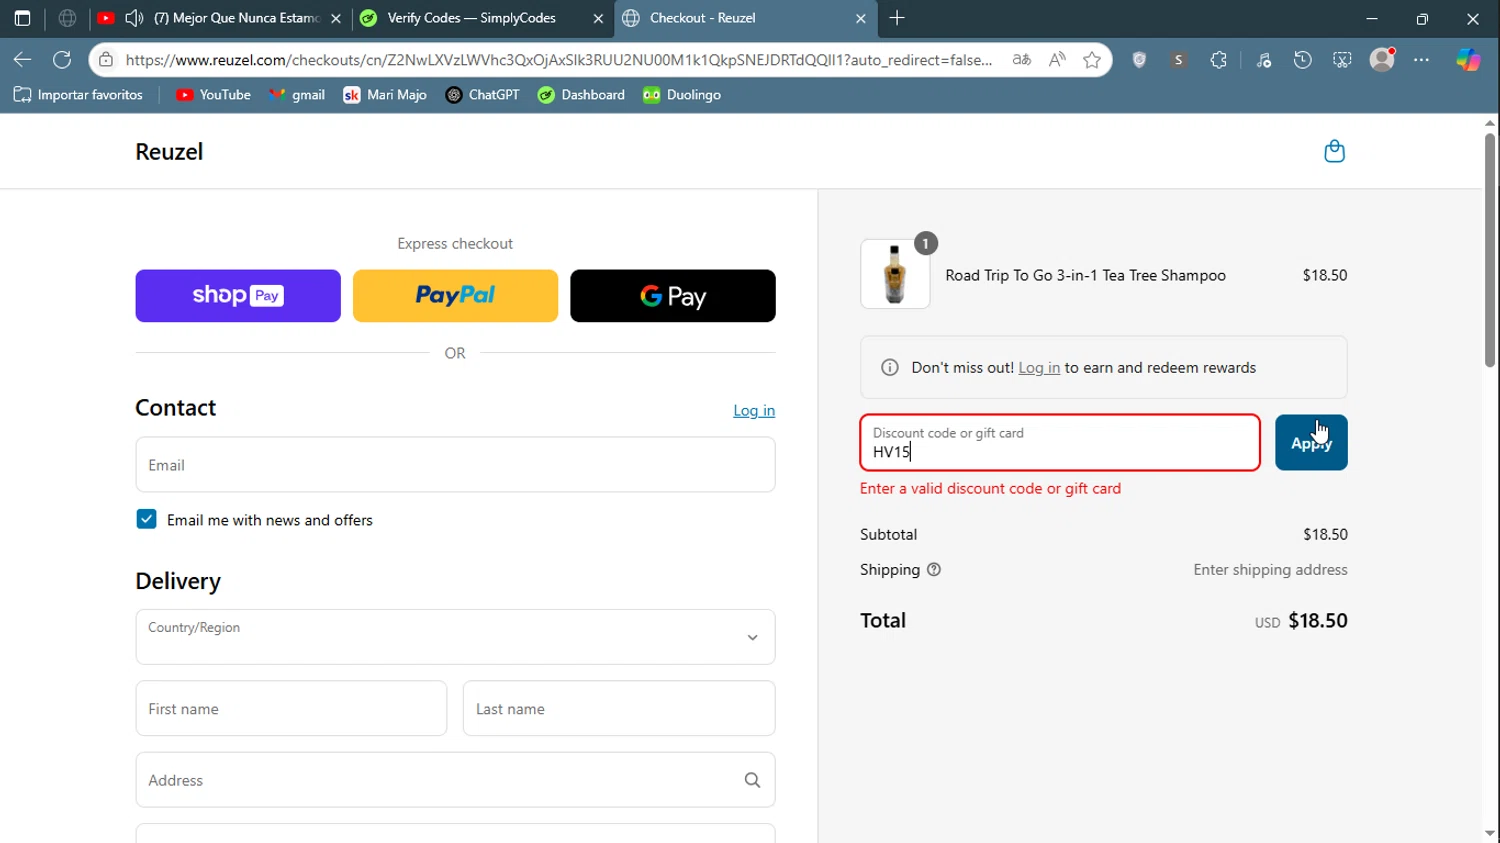Click the Log in link beside Contact

754,411
